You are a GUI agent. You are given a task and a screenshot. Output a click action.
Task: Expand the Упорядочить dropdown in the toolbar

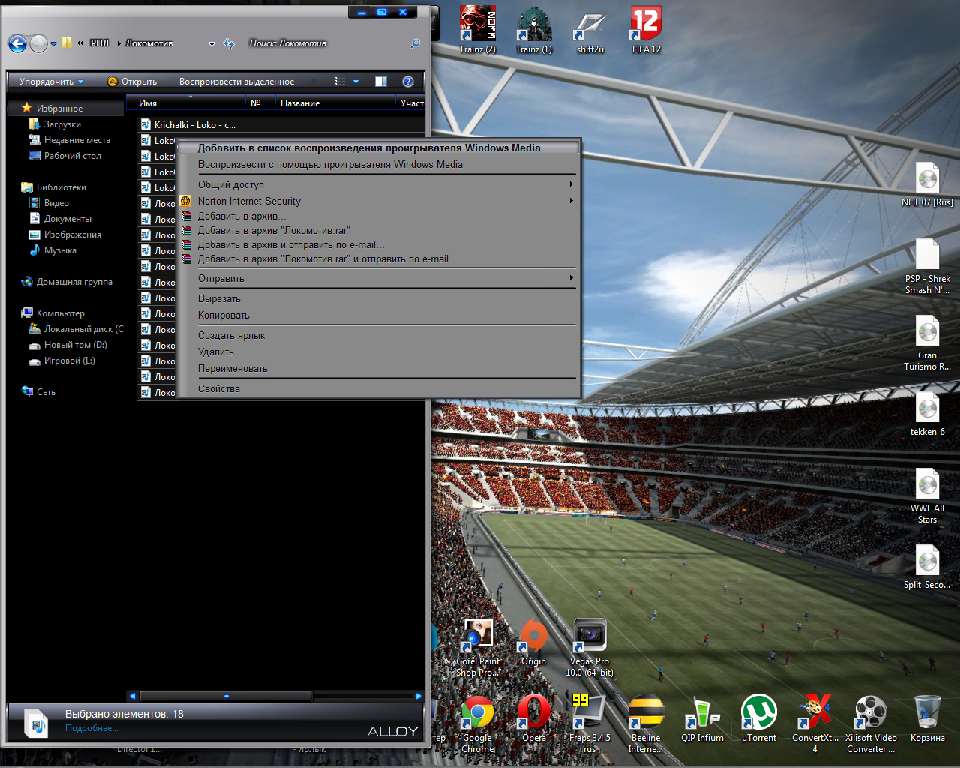click(x=52, y=81)
